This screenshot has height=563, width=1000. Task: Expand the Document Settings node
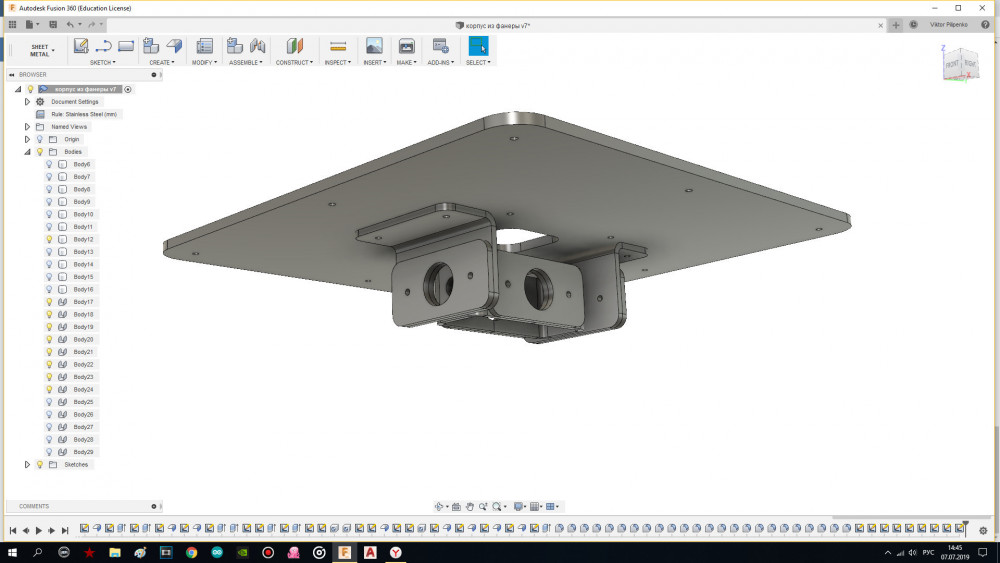[x=27, y=101]
